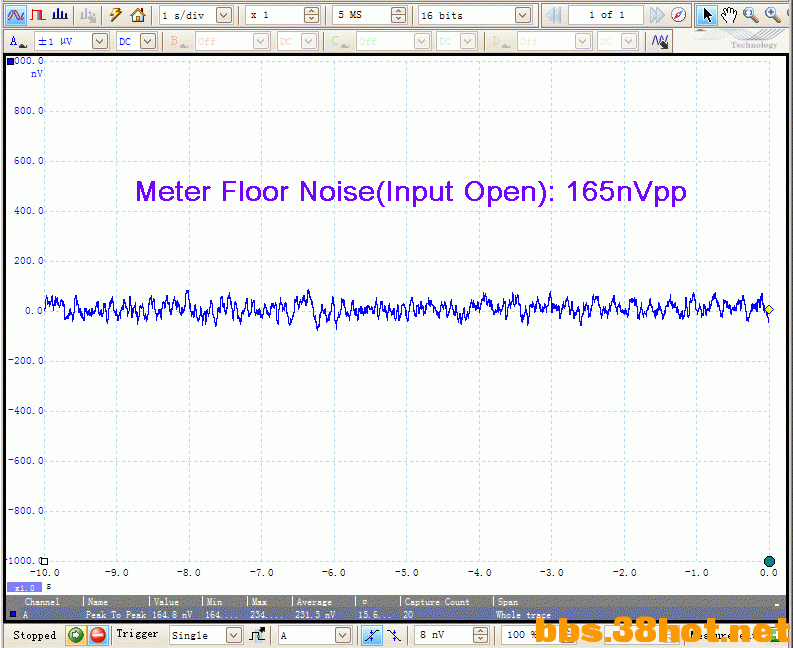Switch to Scope mode

tap(15, 15)
